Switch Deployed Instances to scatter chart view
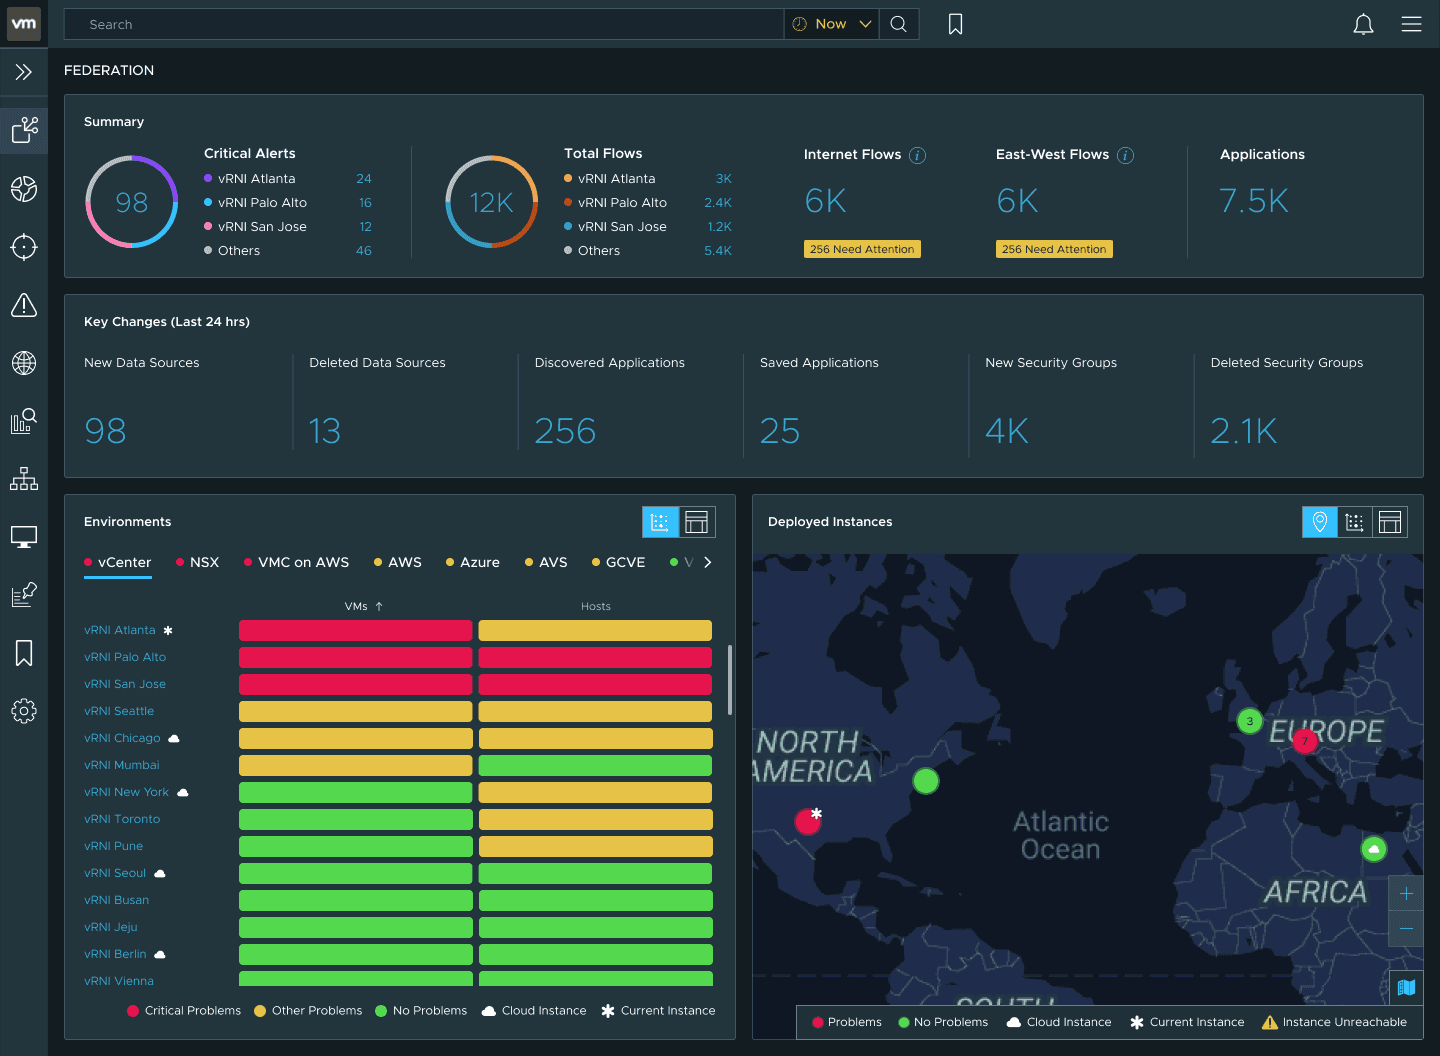1440x1056 pixels. [1355, 522]
